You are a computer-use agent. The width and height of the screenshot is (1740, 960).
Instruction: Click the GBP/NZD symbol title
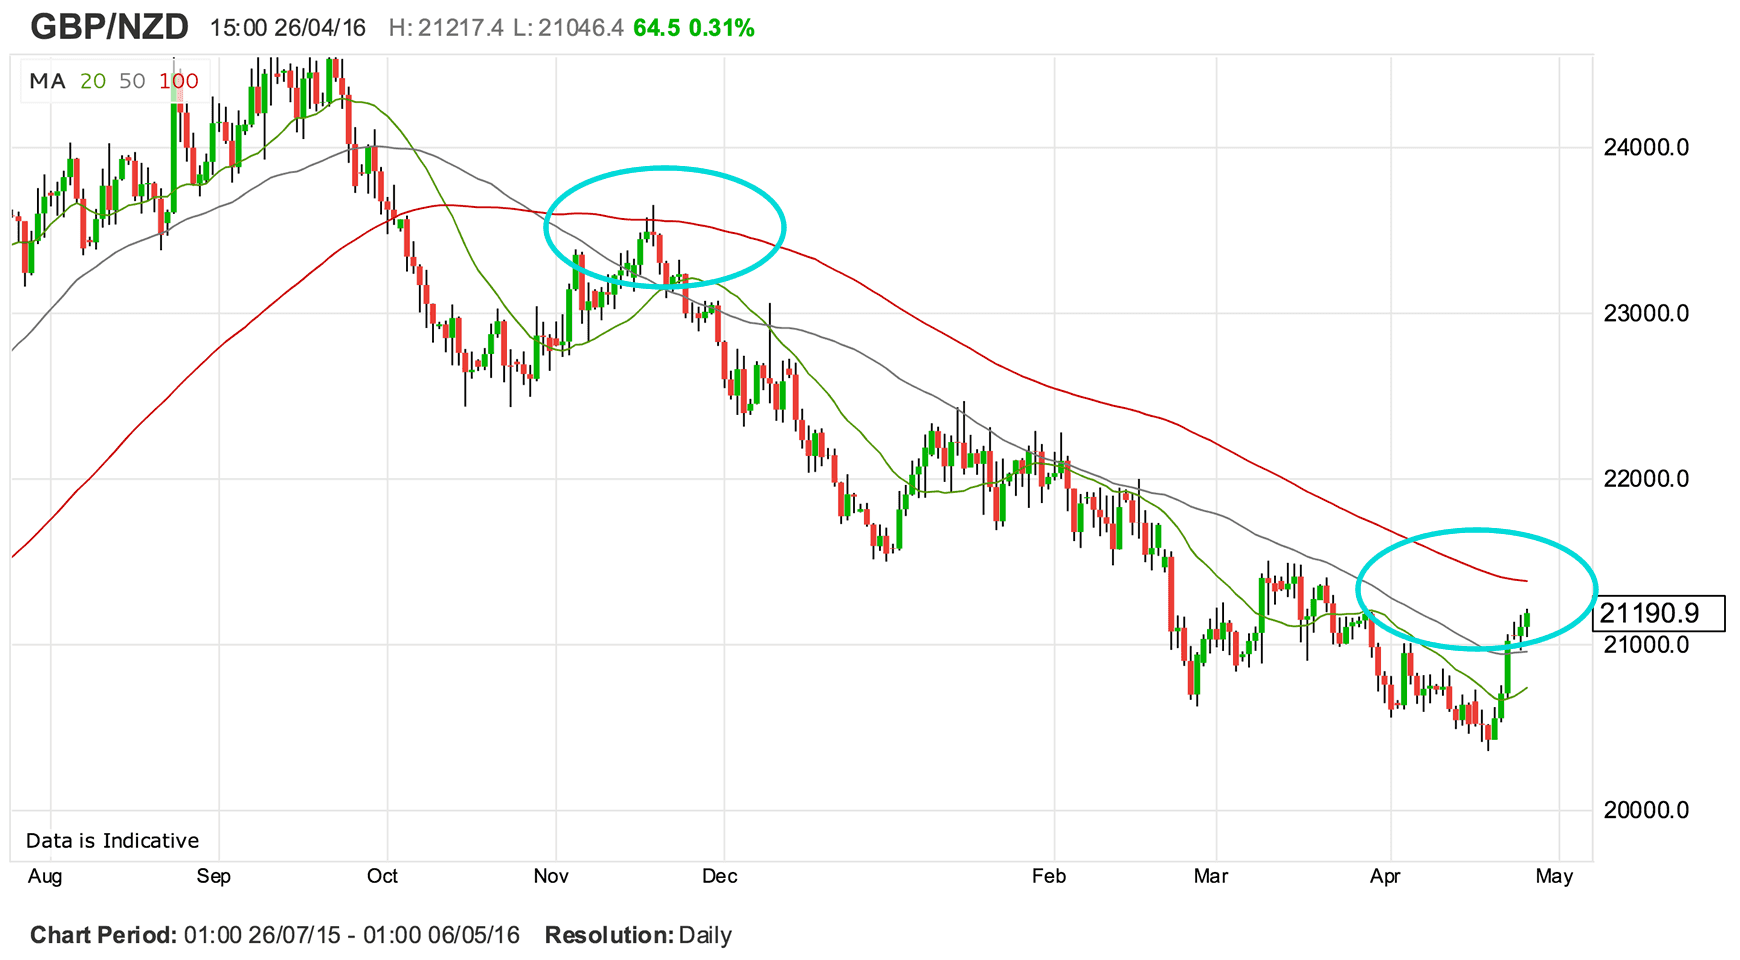point(109,27)
